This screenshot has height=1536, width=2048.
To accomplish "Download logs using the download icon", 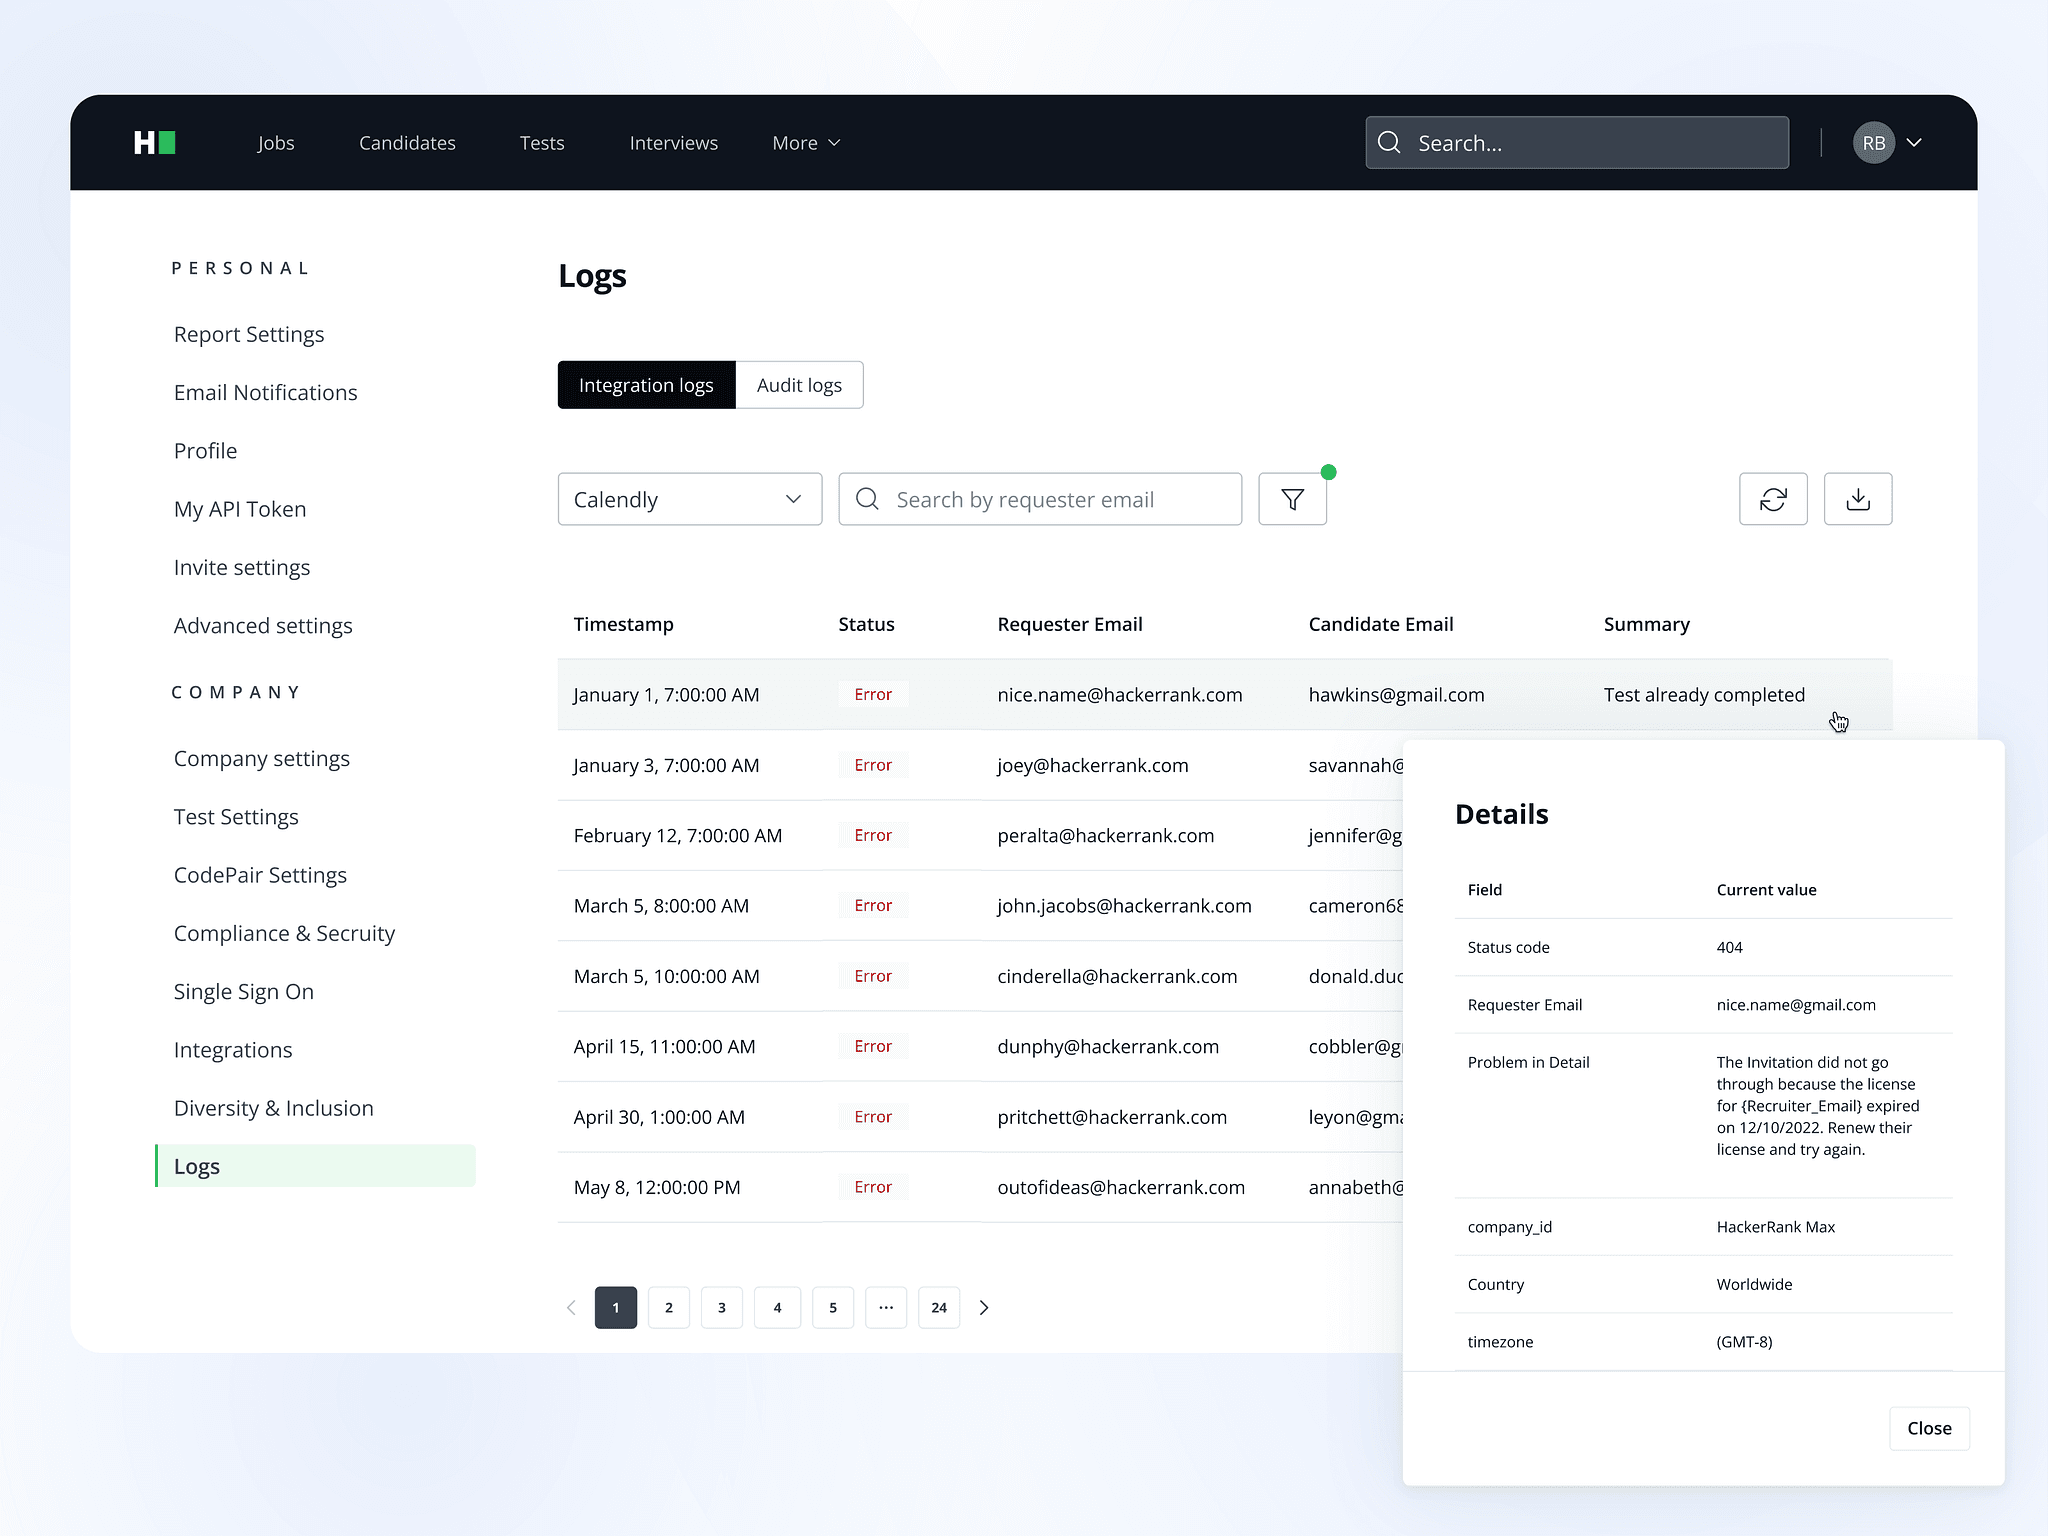I will click(1857, 499).
